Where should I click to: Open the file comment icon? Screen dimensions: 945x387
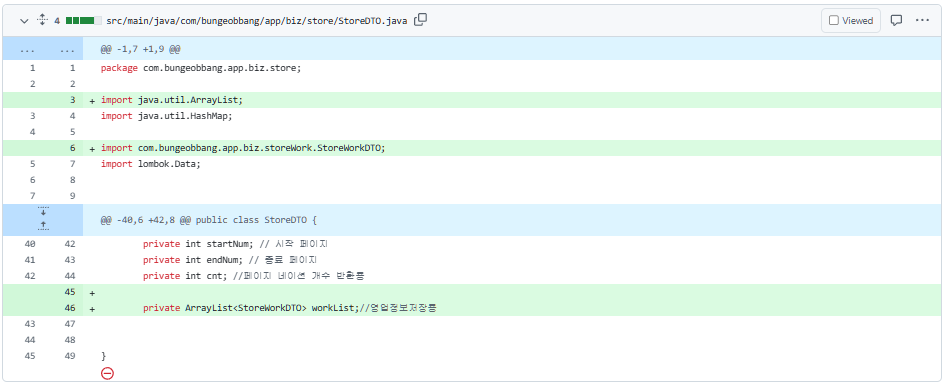tap(897, 20)
